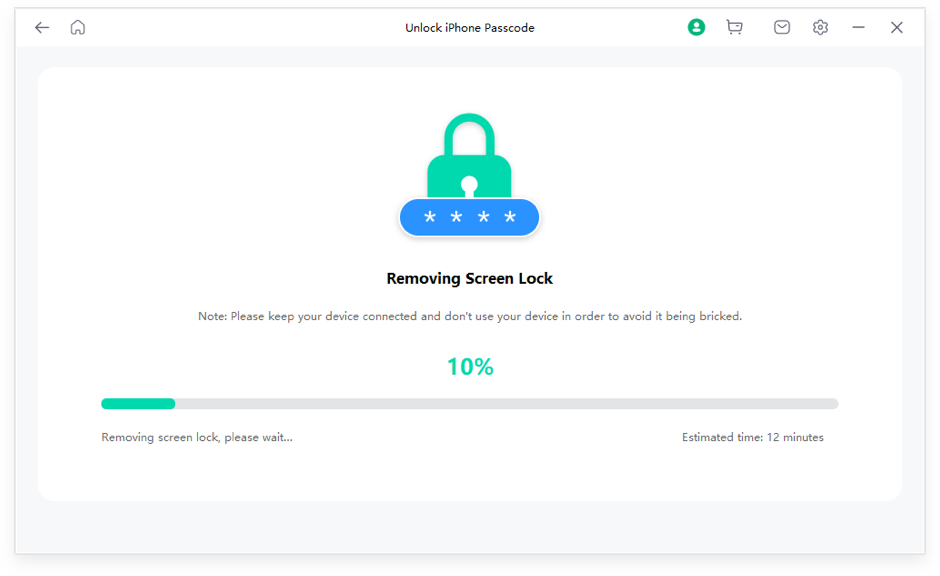Go to the home screen icon

[78, 28]
